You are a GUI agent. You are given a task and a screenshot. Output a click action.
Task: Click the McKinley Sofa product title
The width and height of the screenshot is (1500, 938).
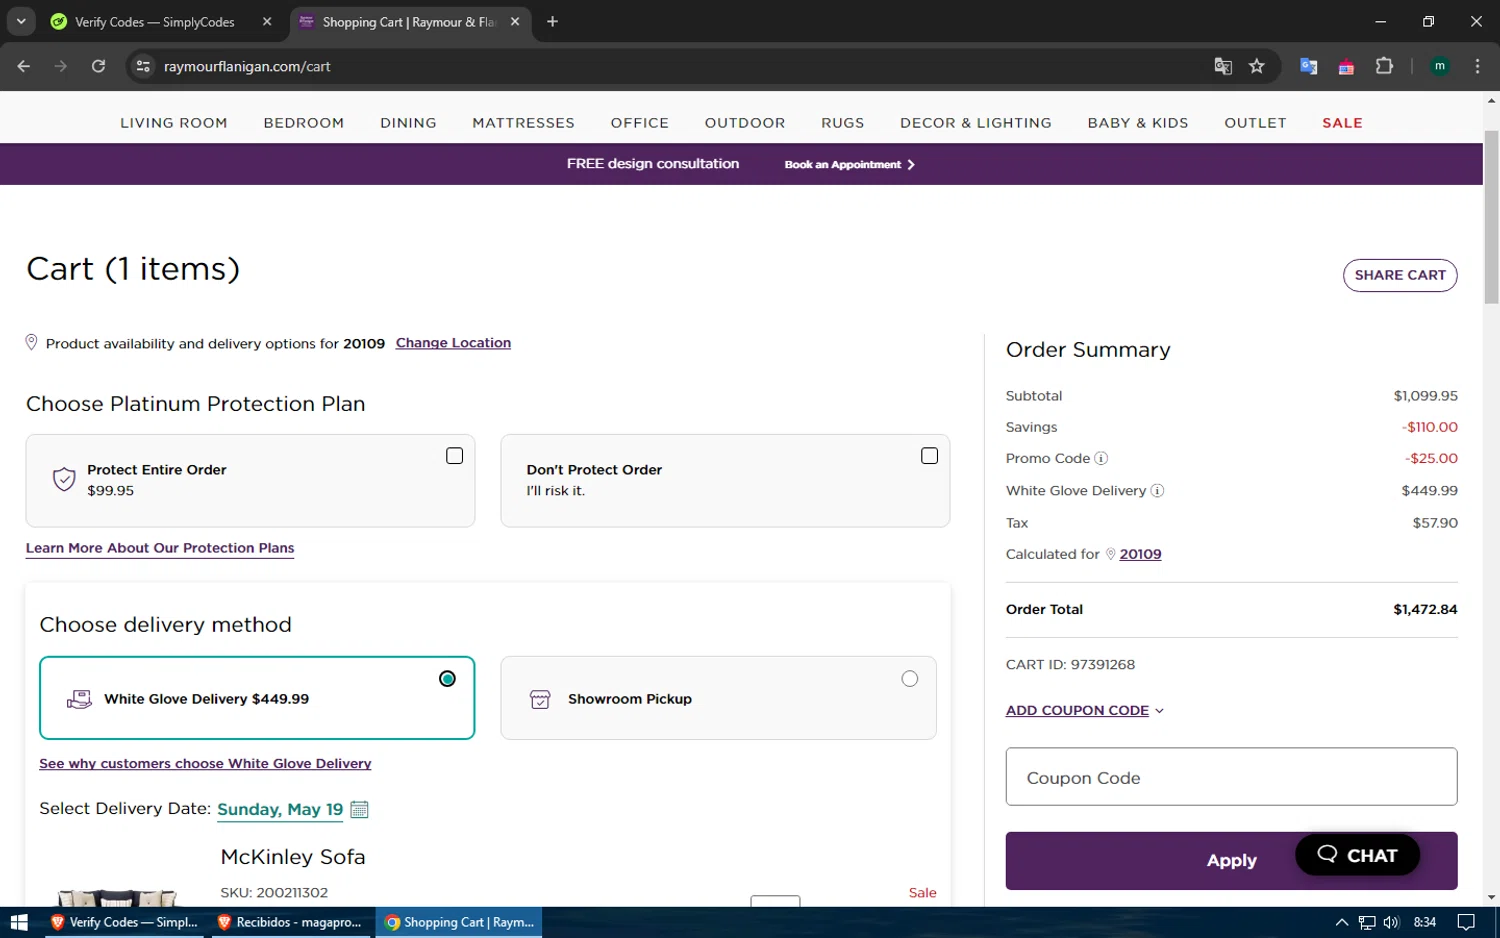pyautogui.click(x=293, y=857)
